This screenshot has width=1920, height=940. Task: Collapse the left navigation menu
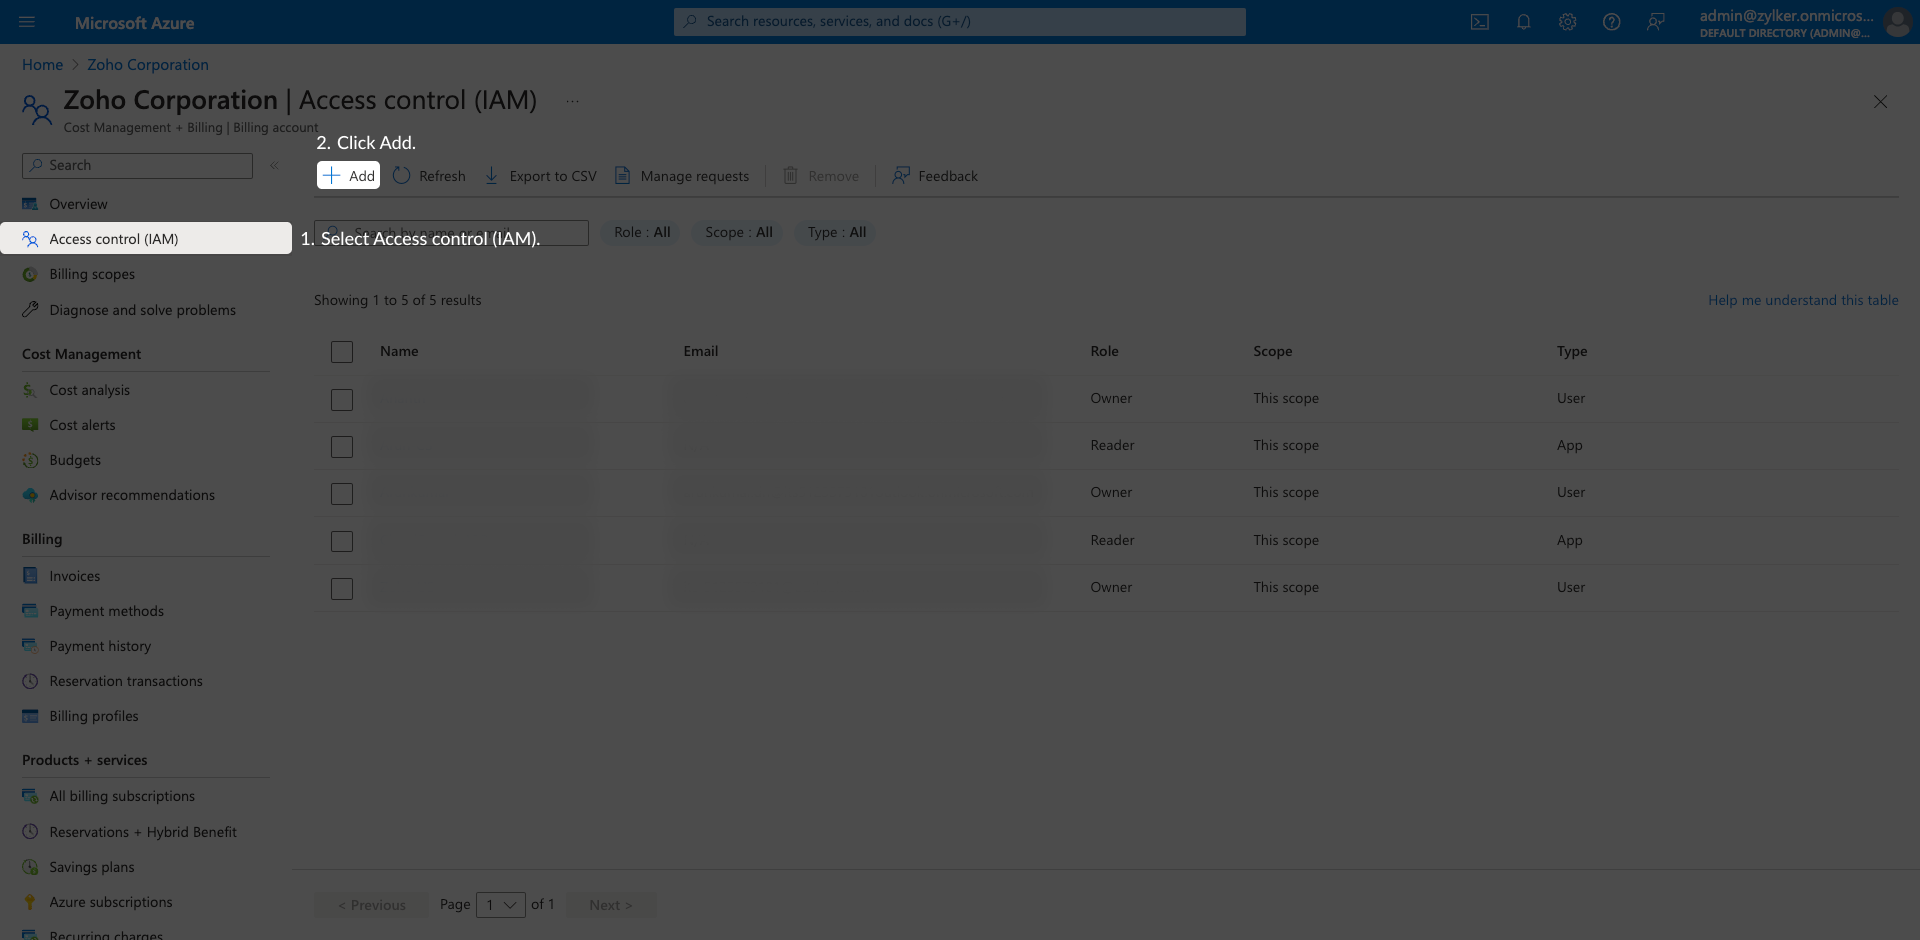coord(274,166)
